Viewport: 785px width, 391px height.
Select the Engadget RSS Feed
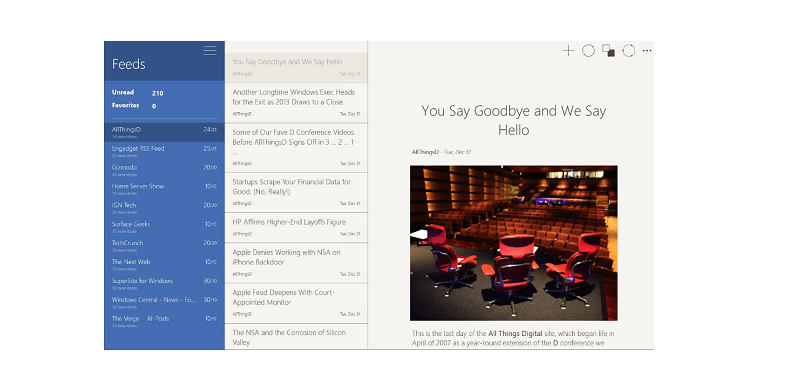(164, 151)
